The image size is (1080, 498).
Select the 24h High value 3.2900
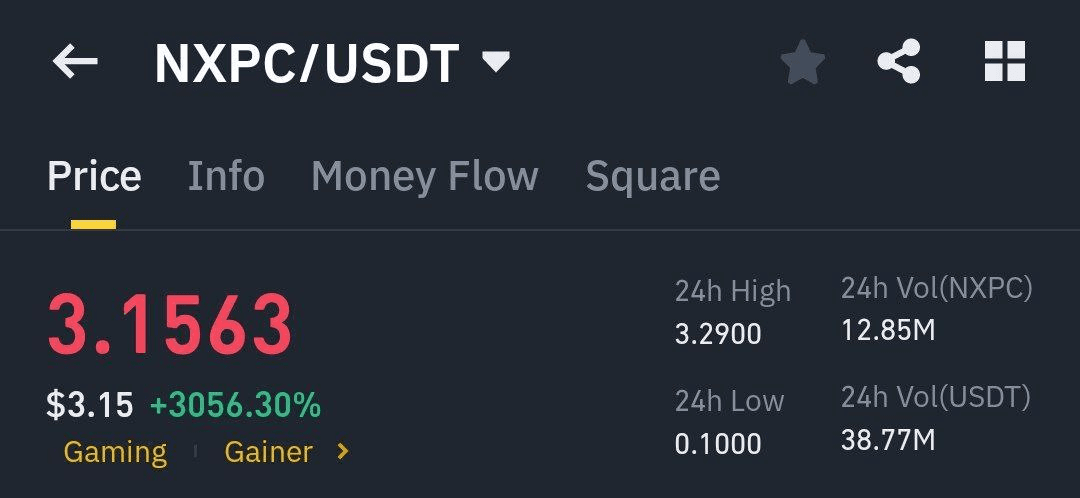[x=718, y=334]
